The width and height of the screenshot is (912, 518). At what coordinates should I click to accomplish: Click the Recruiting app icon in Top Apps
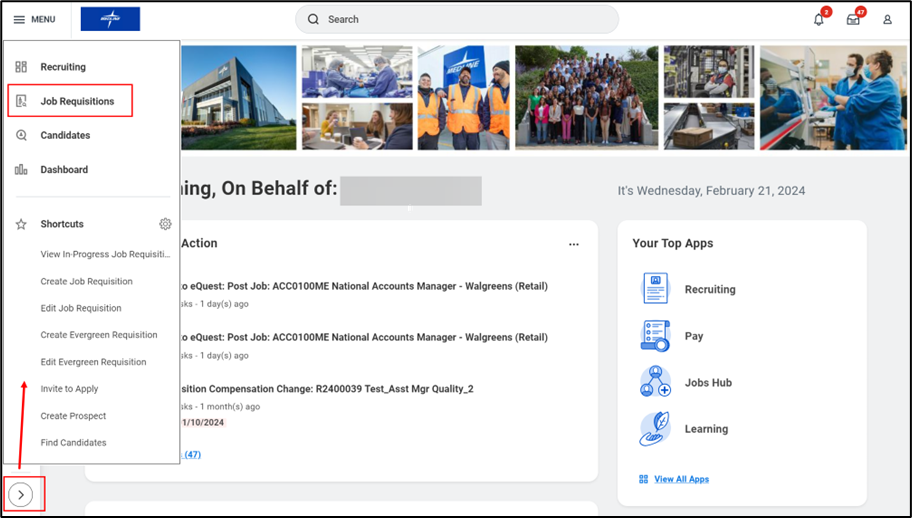655,289
